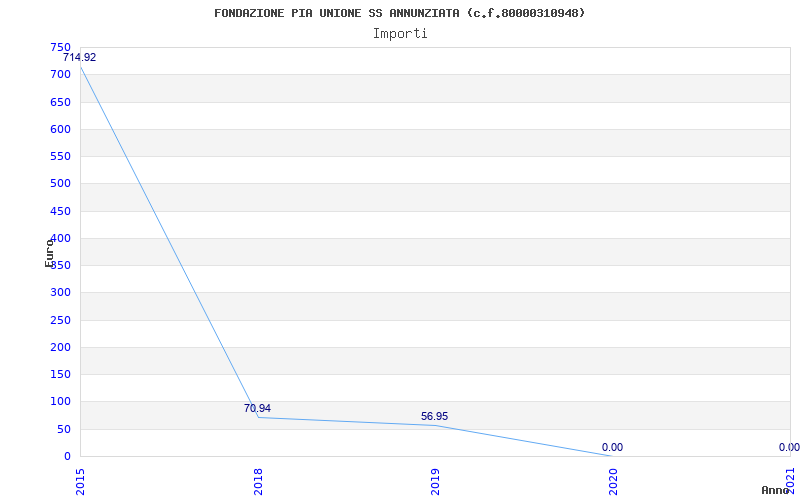
Task: Click the 100 y-axis tick label
Action: pos(60,402)
